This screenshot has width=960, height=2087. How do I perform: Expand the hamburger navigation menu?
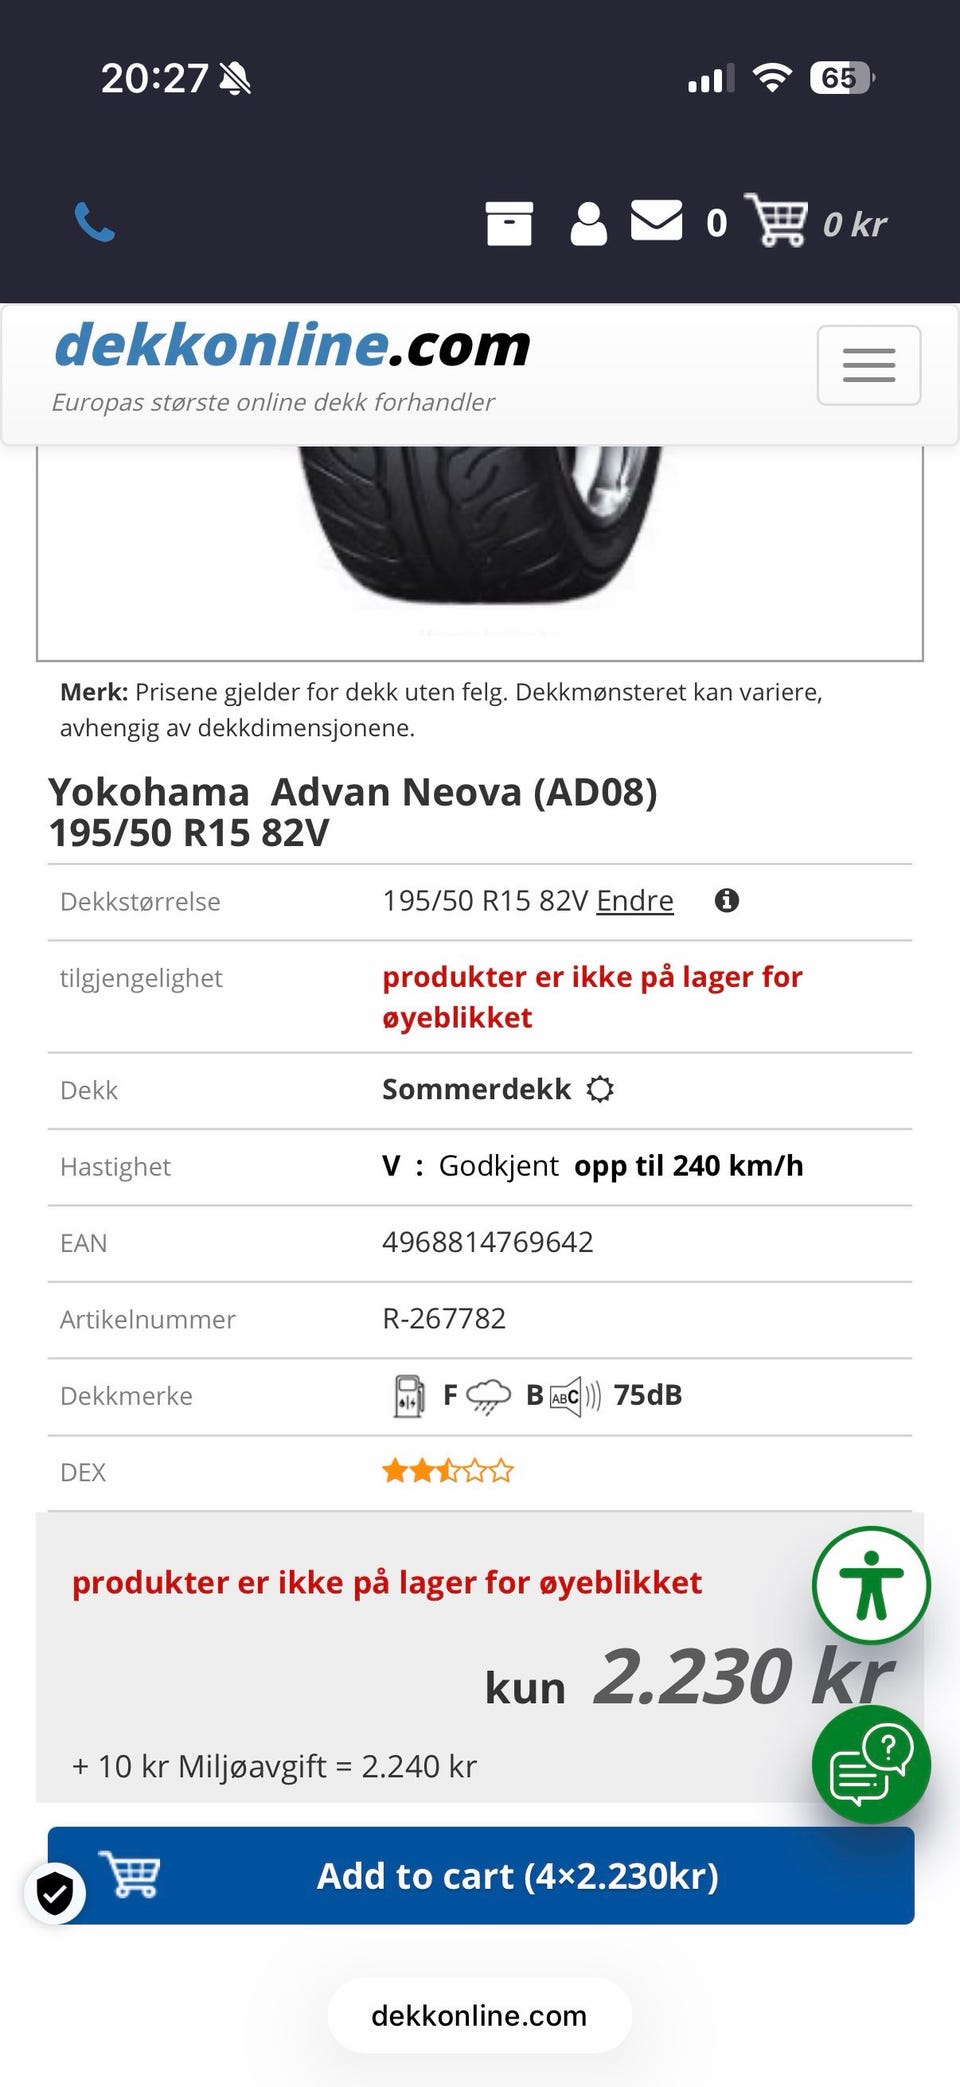[869, 365]
